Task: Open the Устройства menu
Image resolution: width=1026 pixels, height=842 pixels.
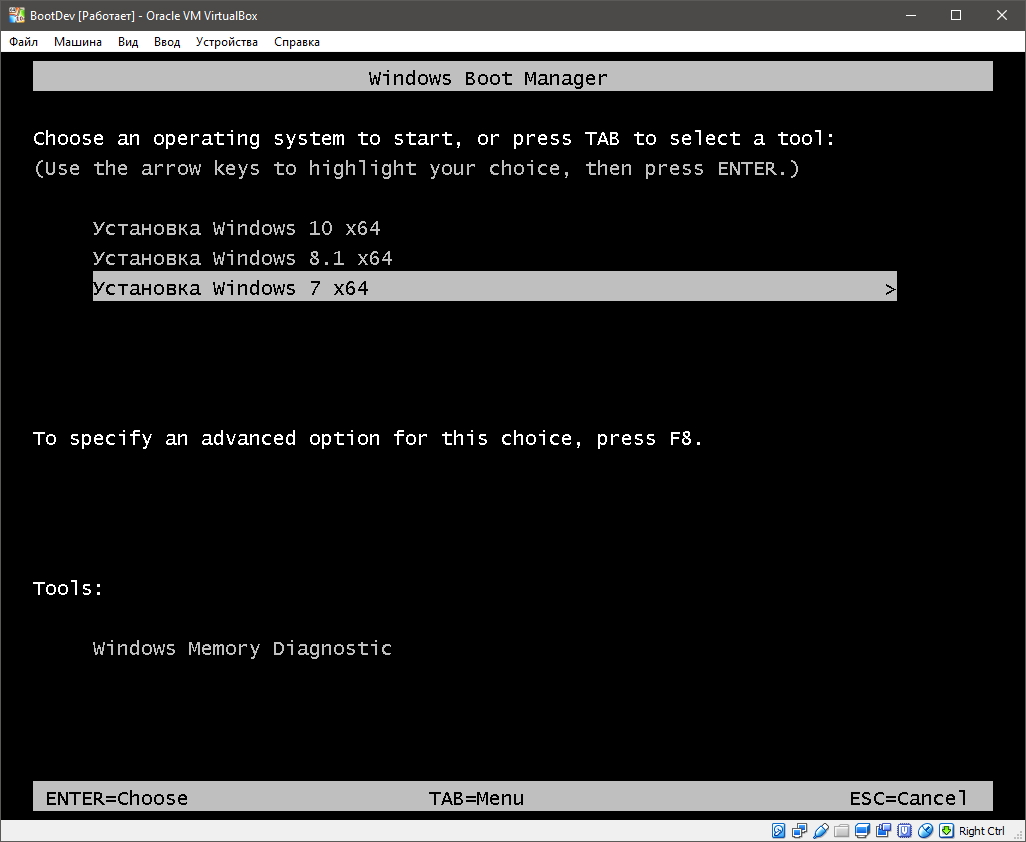Action: click(x=226, y=42)
